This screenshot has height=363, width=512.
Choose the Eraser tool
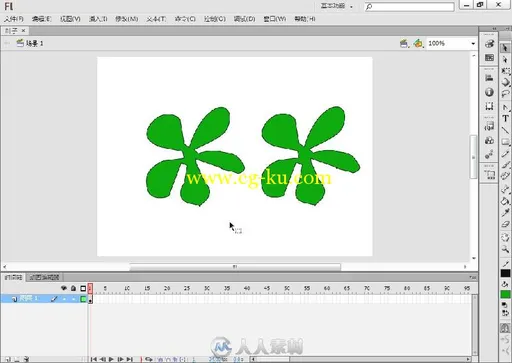[x=505, y=224]
